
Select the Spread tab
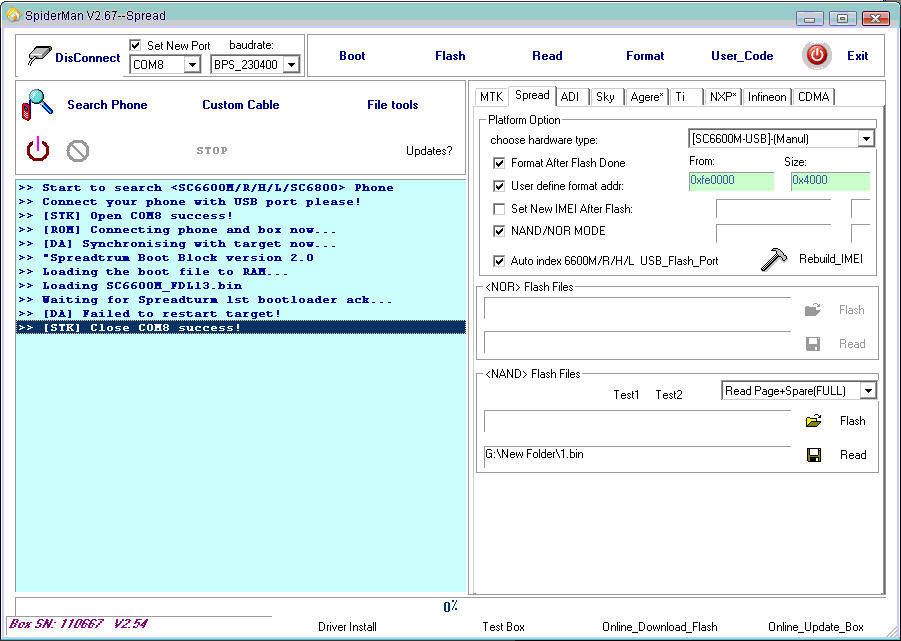coord(532,95)
